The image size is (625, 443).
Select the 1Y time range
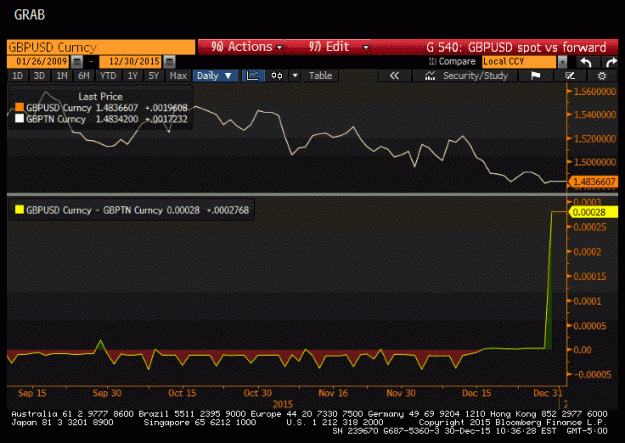(x=133, y=76)
